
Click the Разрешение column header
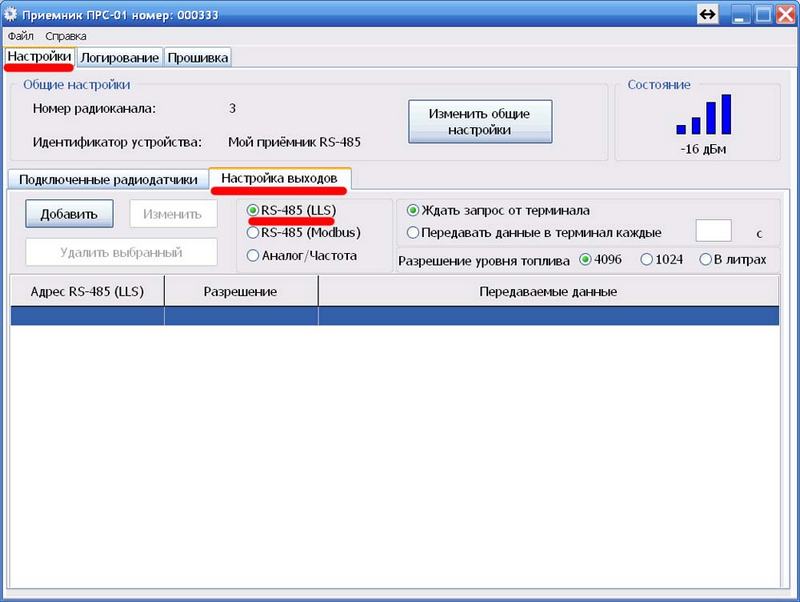[x=241, y=291]
